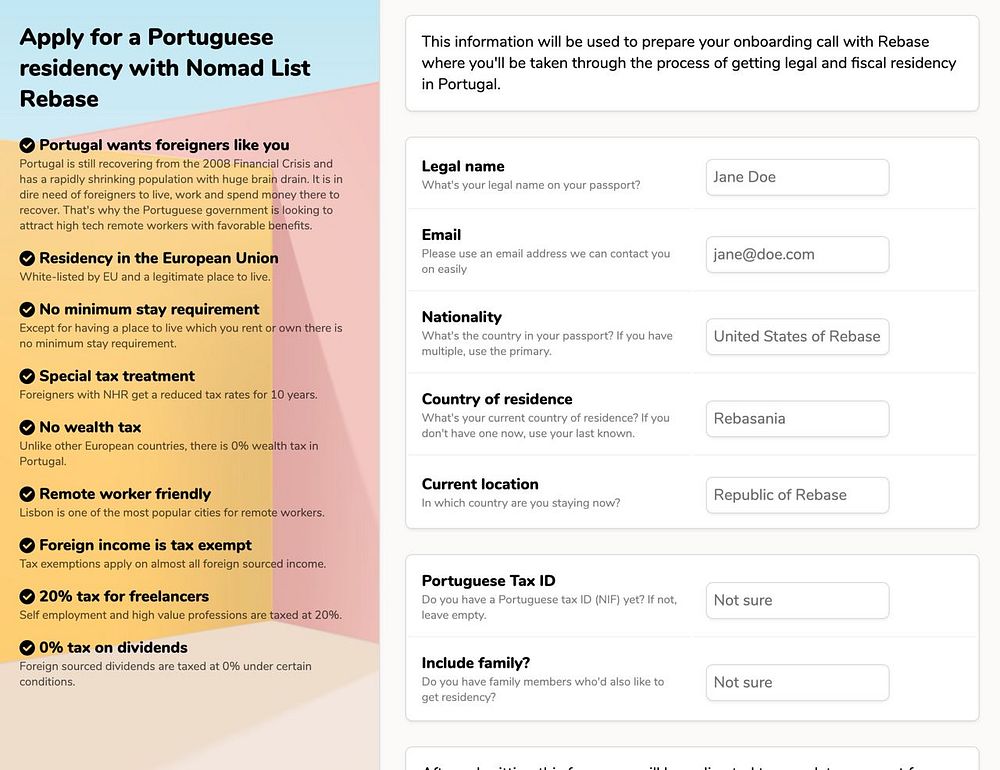Click the checkmark icon next to "No wealth tax"
Viewport: 1000px width, 770px height.
[x=28, y=428]
